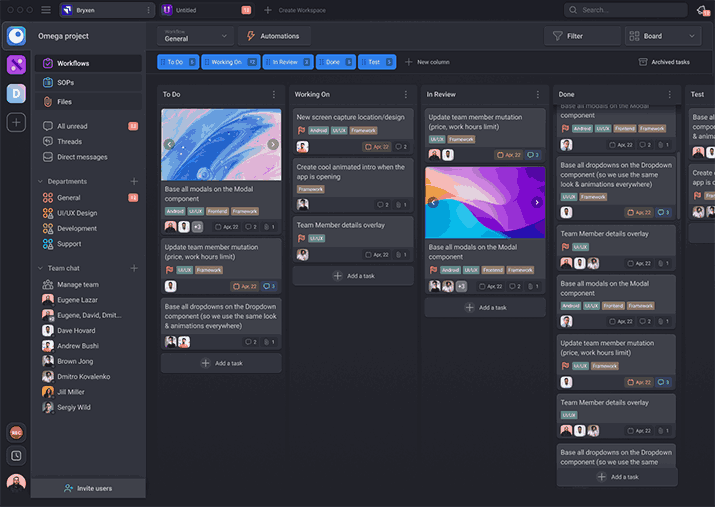Click the Invite users button
The height and width of the screenshot is (507, 715).
[88, 488]
